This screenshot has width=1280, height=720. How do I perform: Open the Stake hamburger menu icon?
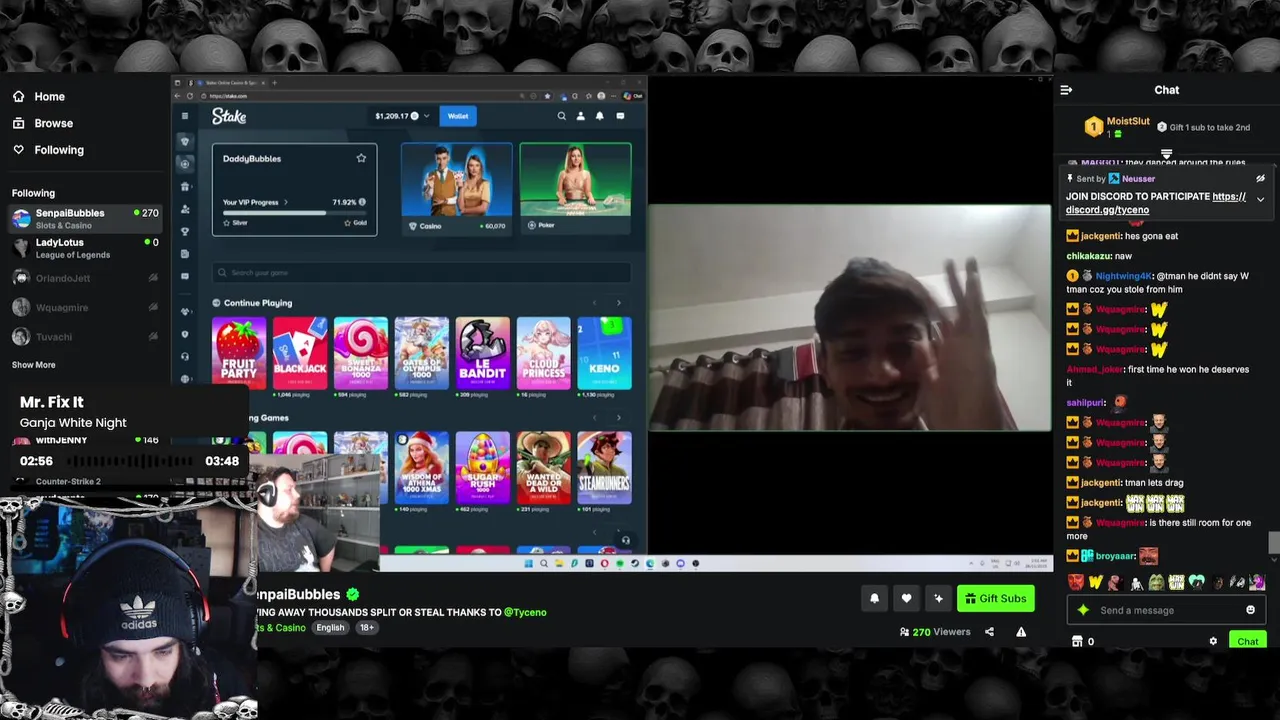pos(184,116)
